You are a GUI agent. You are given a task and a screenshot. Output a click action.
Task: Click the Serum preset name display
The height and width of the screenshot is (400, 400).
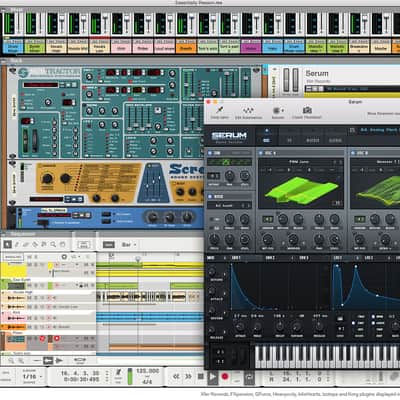[379, 130]
